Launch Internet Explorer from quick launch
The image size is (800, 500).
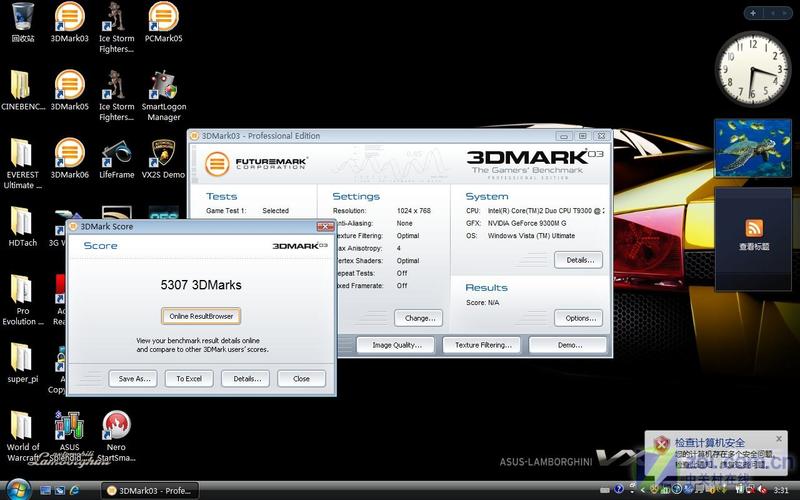coord(74,490)
